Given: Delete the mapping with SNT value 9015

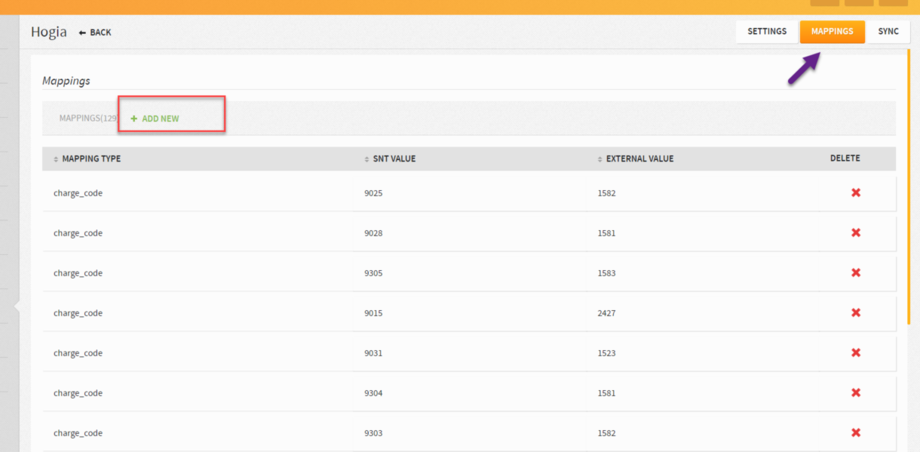Looking at the screenshot, I should [x=855, y=313].
